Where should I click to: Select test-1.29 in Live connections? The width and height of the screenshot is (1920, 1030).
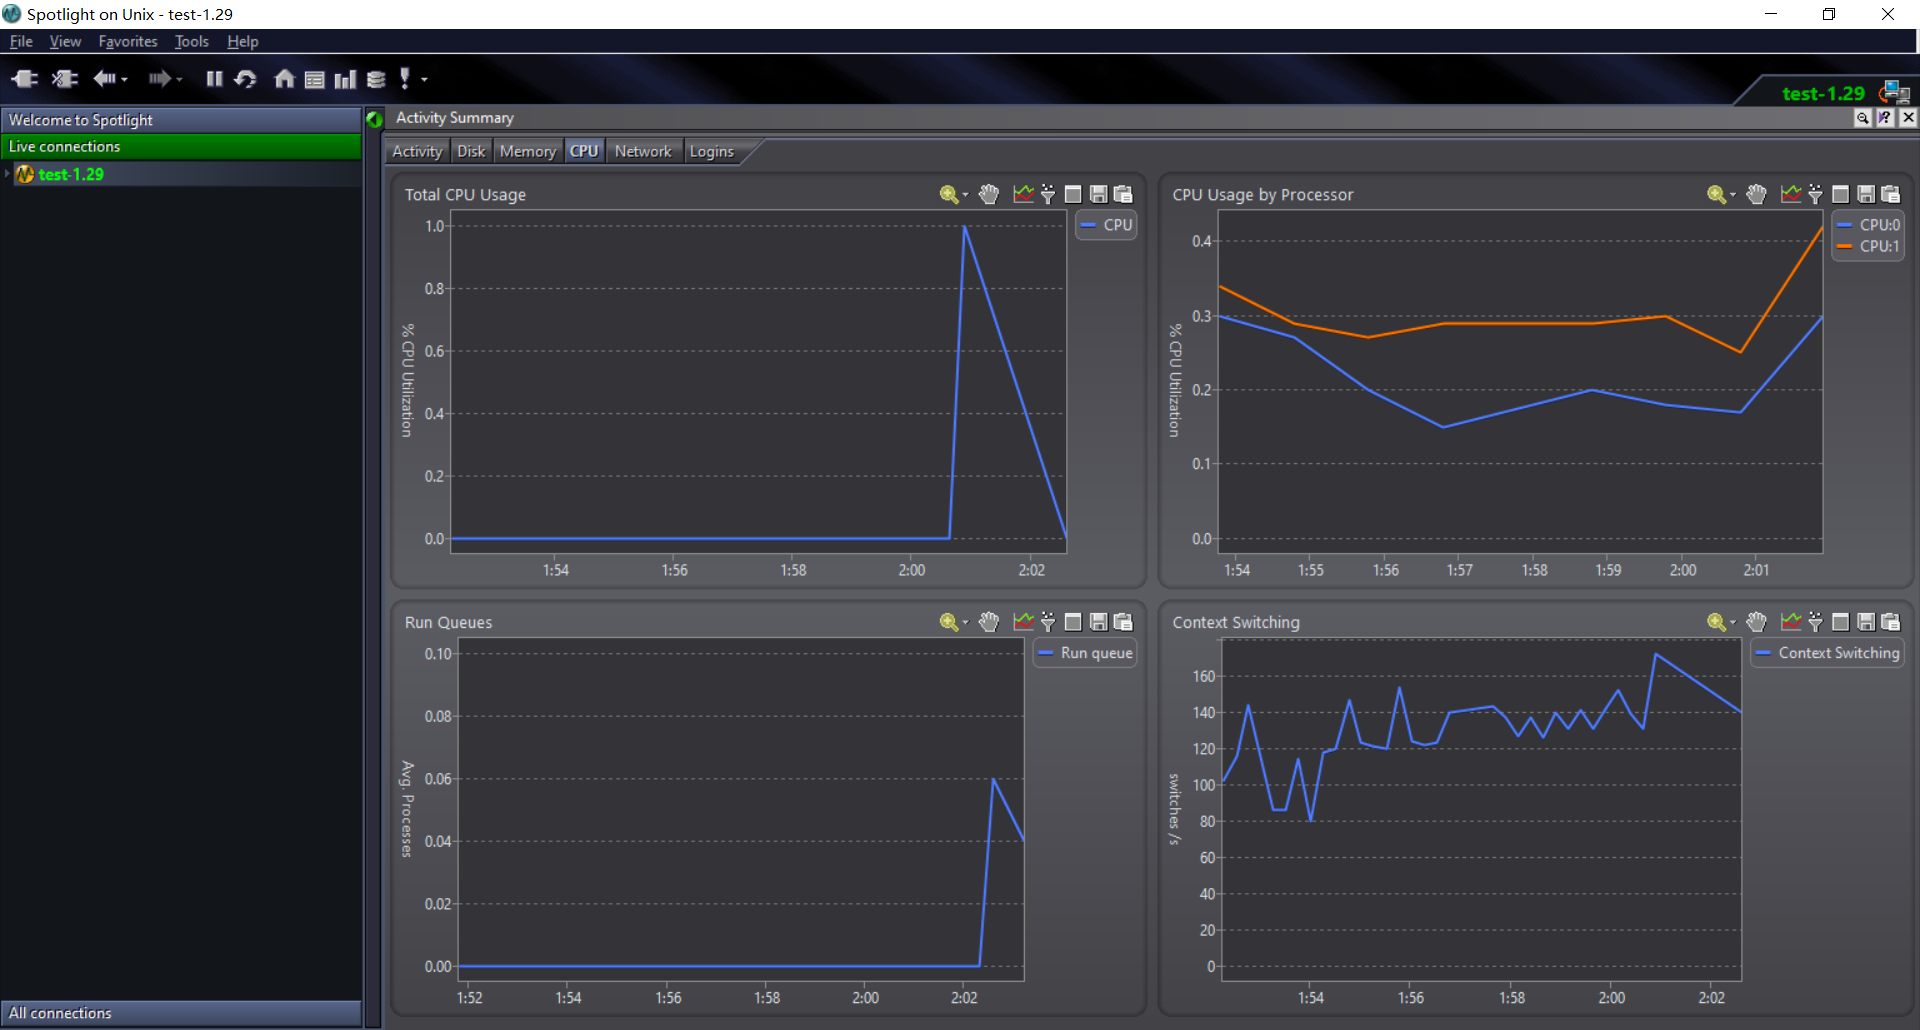coord(70,174)
